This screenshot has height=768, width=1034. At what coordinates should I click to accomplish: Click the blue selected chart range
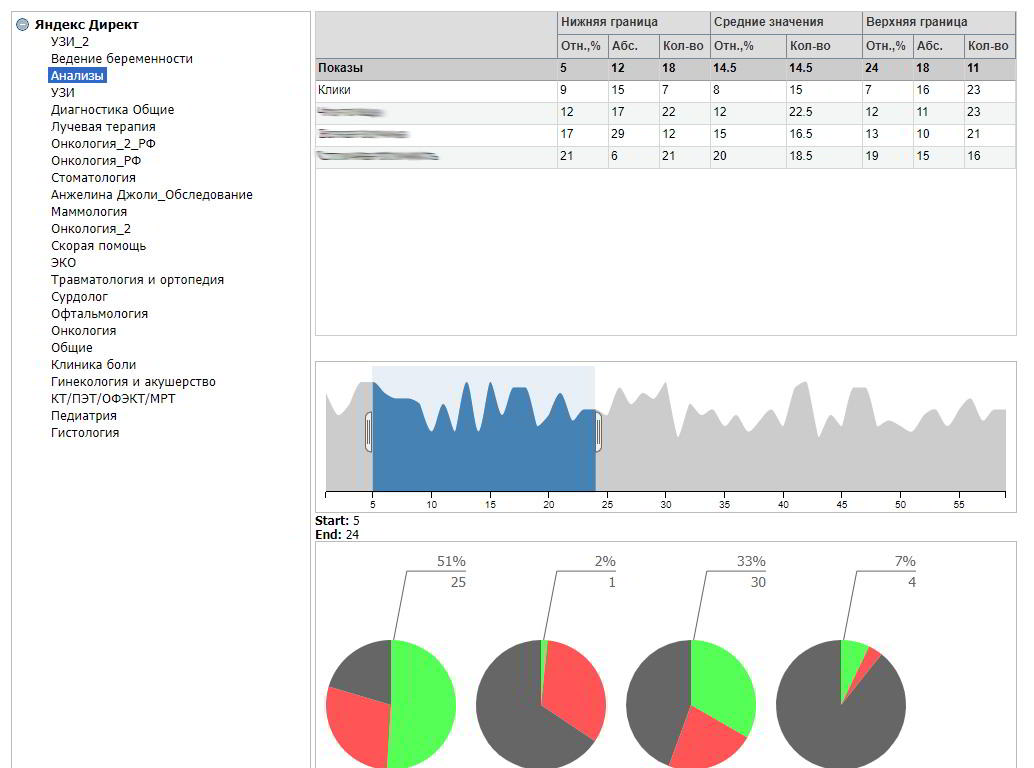click(x=483, y=450)
